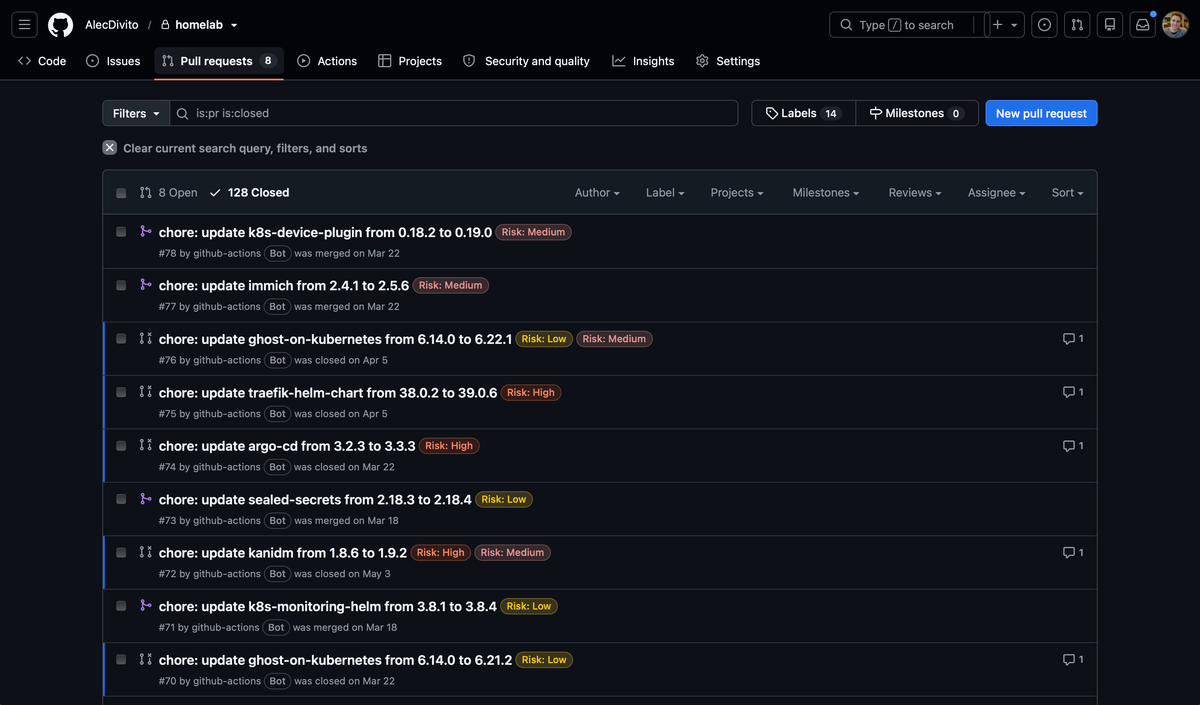Select the sealed-secrets PR checkbox
This screenshot has height=705, width=1200.
[x=121, y=499]
